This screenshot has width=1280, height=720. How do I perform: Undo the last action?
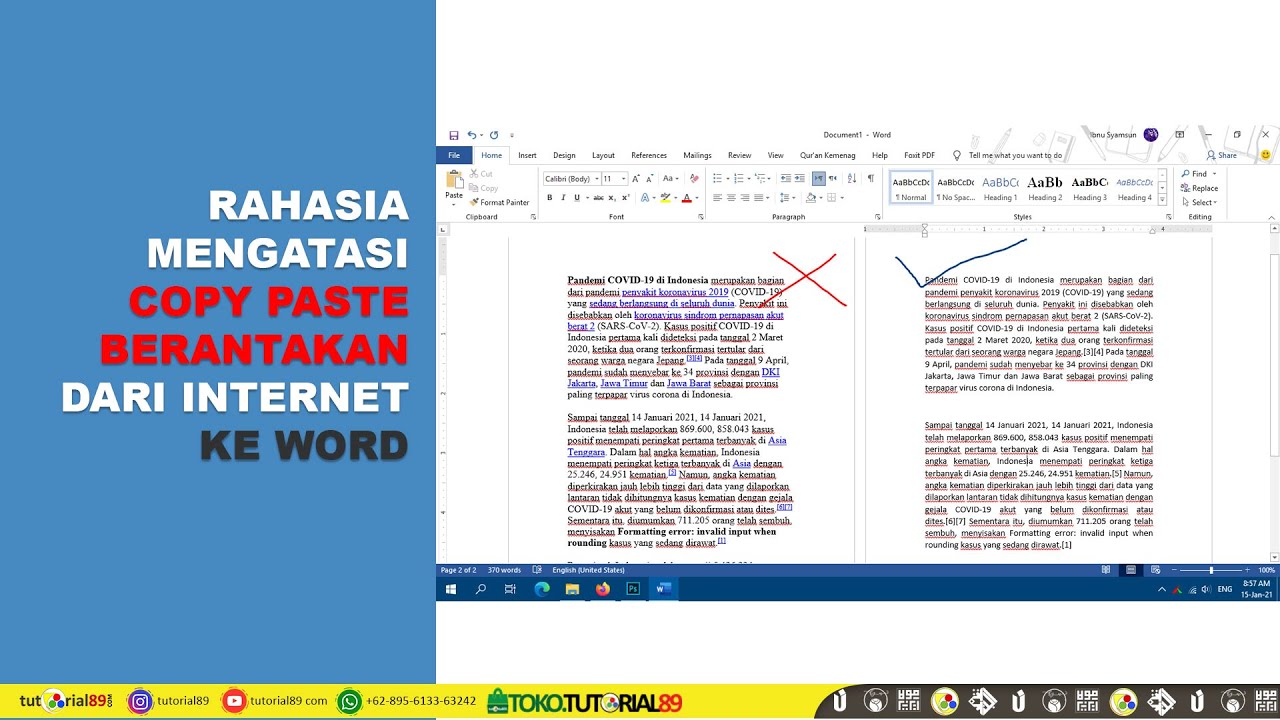(471, 135)
